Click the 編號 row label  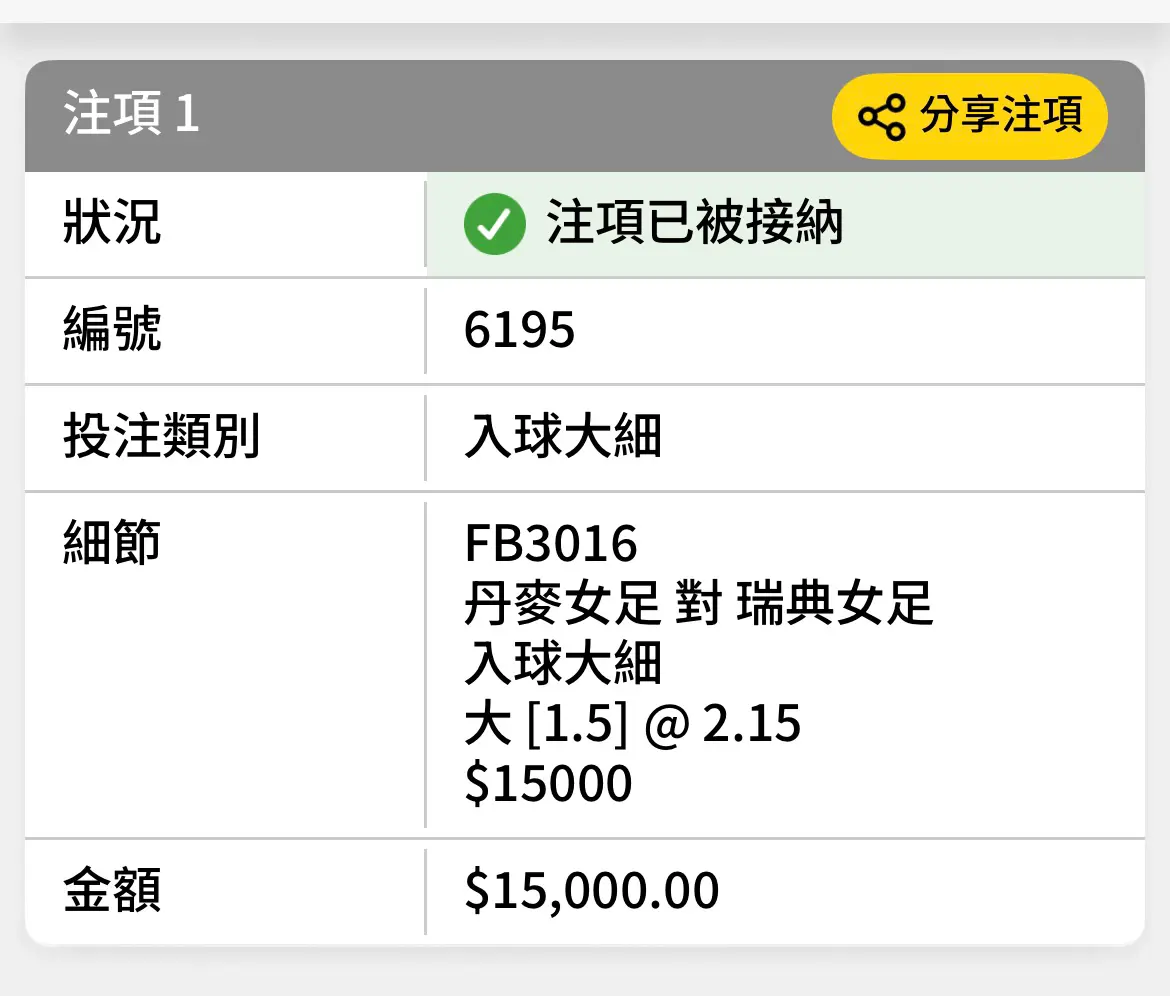[x=112, y=328]
